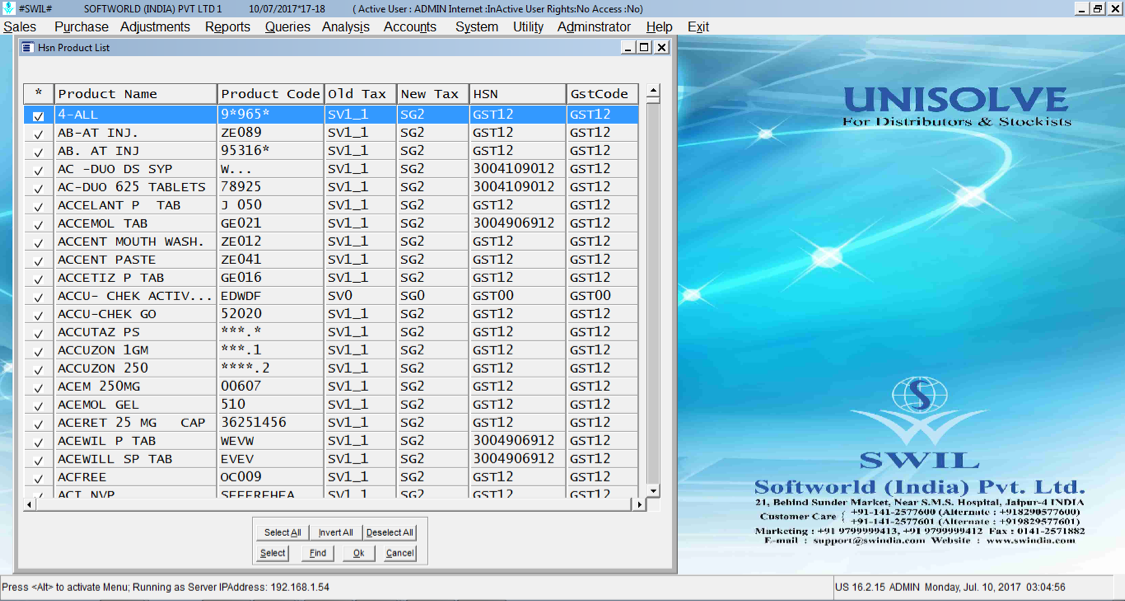Click HSN 3004109012 in AC -DUO DS SYP row
The image size is (1125, 601).
tap(514, 169)
